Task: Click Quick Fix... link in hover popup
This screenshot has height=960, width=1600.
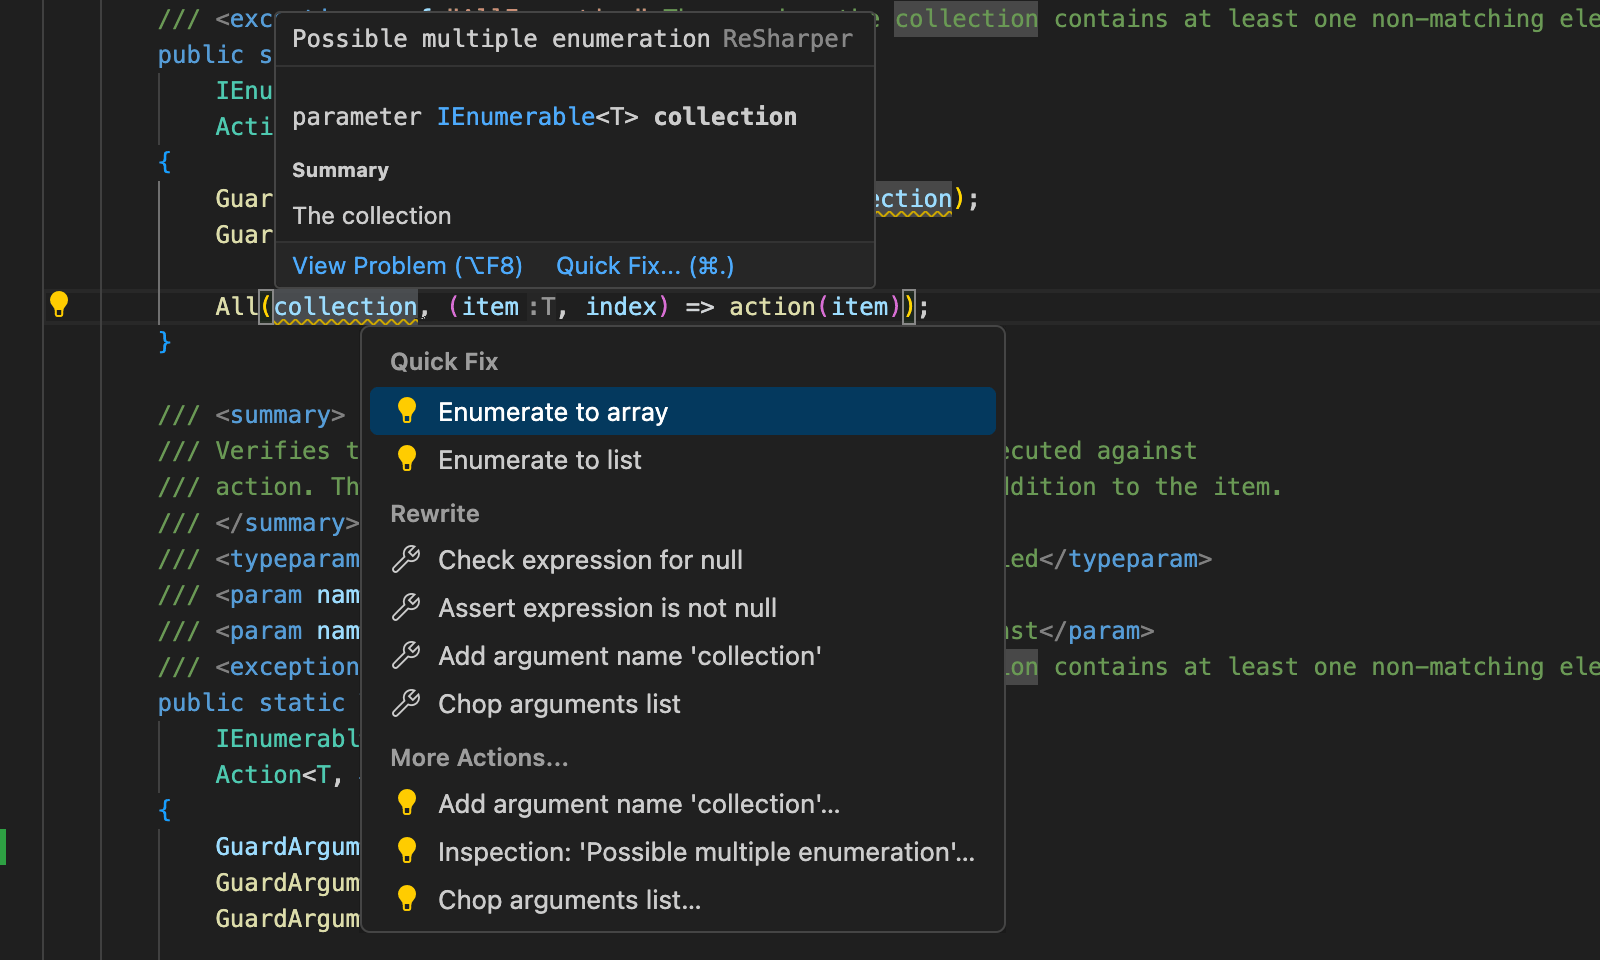Action: click(645, 266)
